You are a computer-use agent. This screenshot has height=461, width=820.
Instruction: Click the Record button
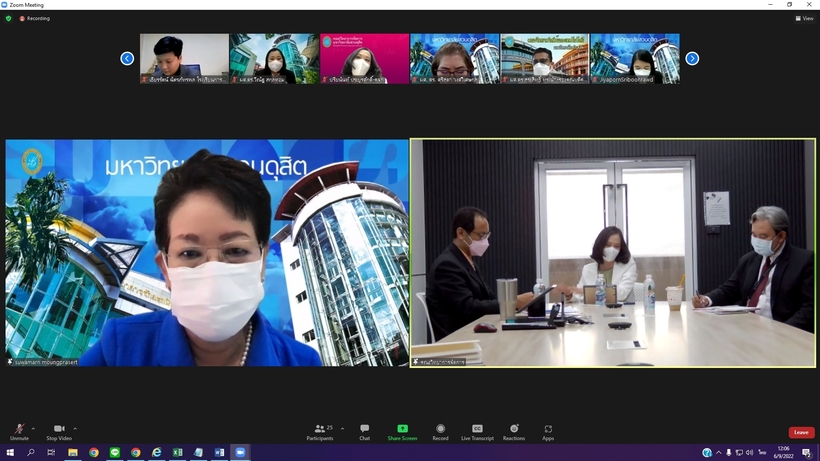tap(440, 432)
